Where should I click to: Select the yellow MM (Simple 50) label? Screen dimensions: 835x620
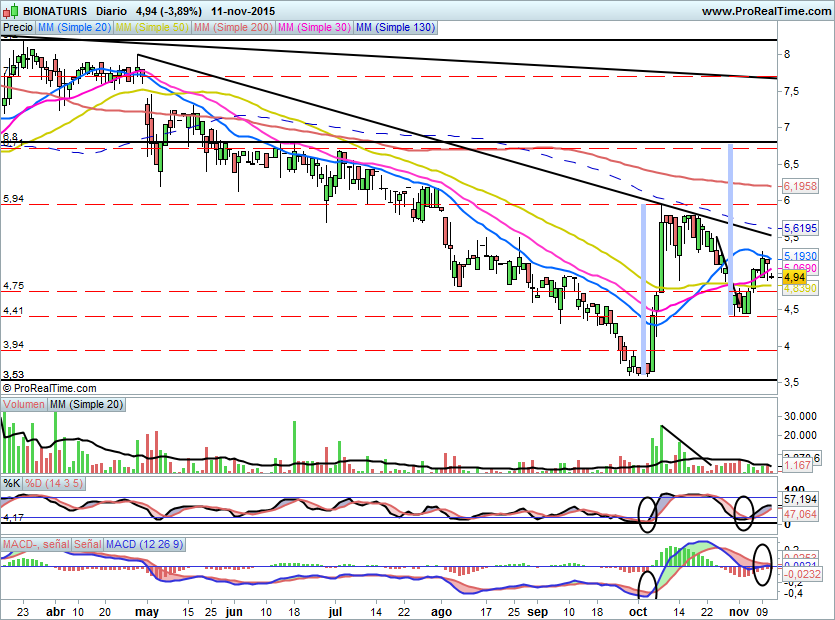[x=151, y=28]
